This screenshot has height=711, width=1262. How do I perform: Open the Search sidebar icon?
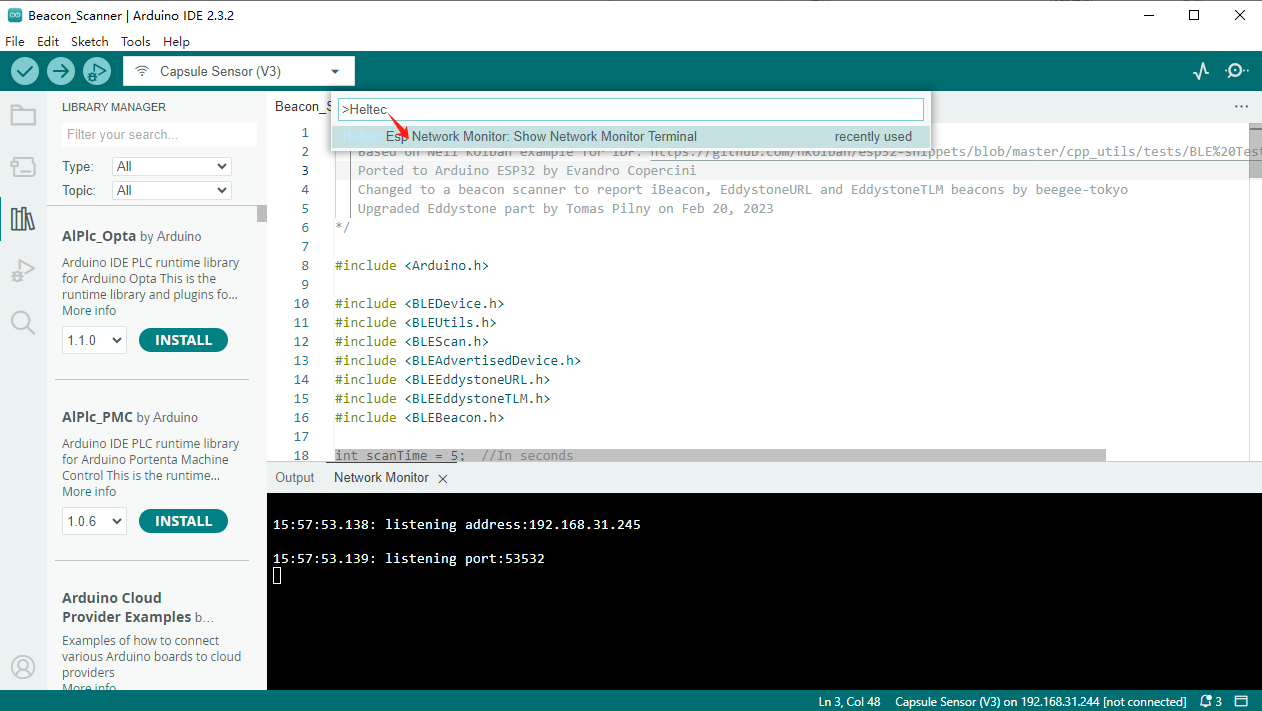[23, 322]
